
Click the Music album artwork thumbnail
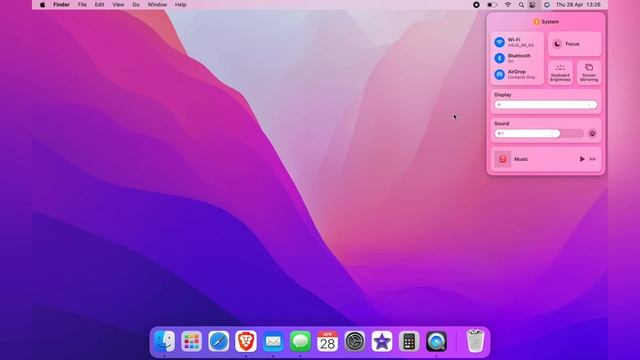[502, 159]
